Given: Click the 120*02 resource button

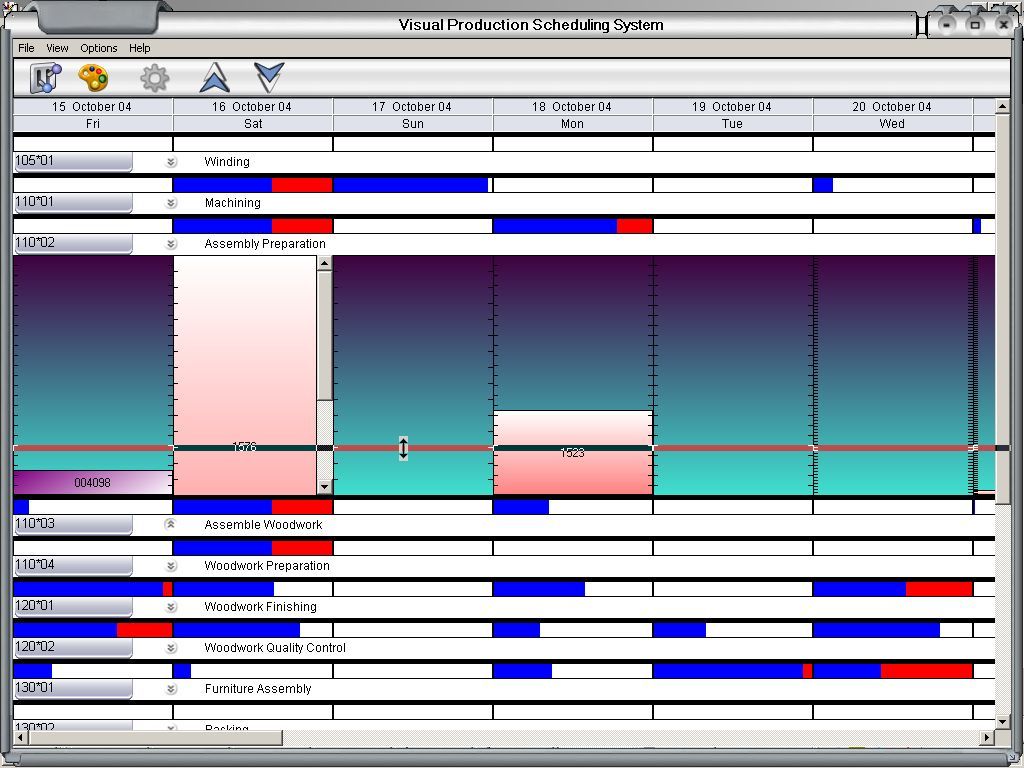Looking at the screenshot, I should pos(72,648).
